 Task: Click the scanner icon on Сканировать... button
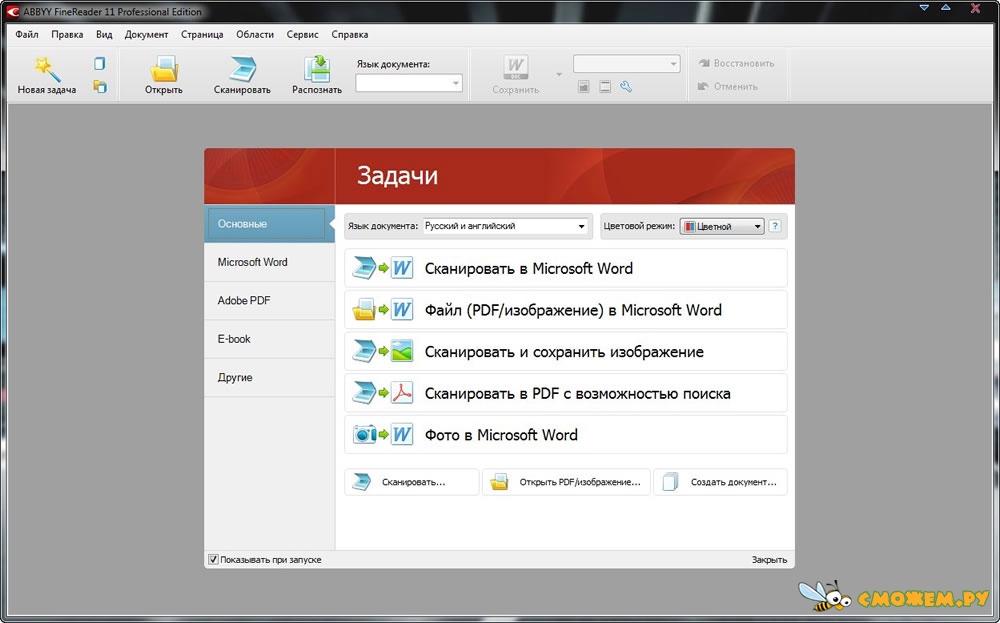click(x=362, y=482)
